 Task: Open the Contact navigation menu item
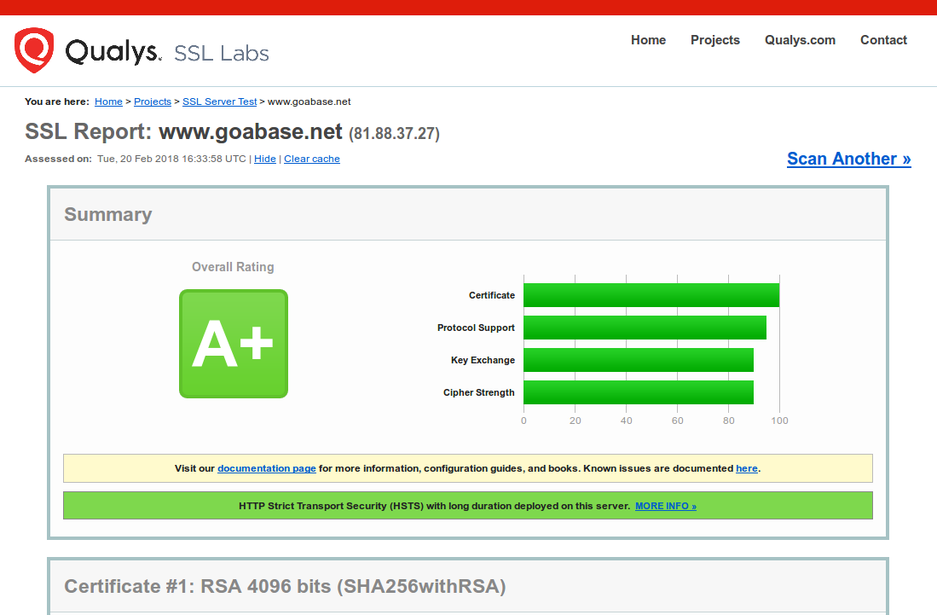click(884, 40)
